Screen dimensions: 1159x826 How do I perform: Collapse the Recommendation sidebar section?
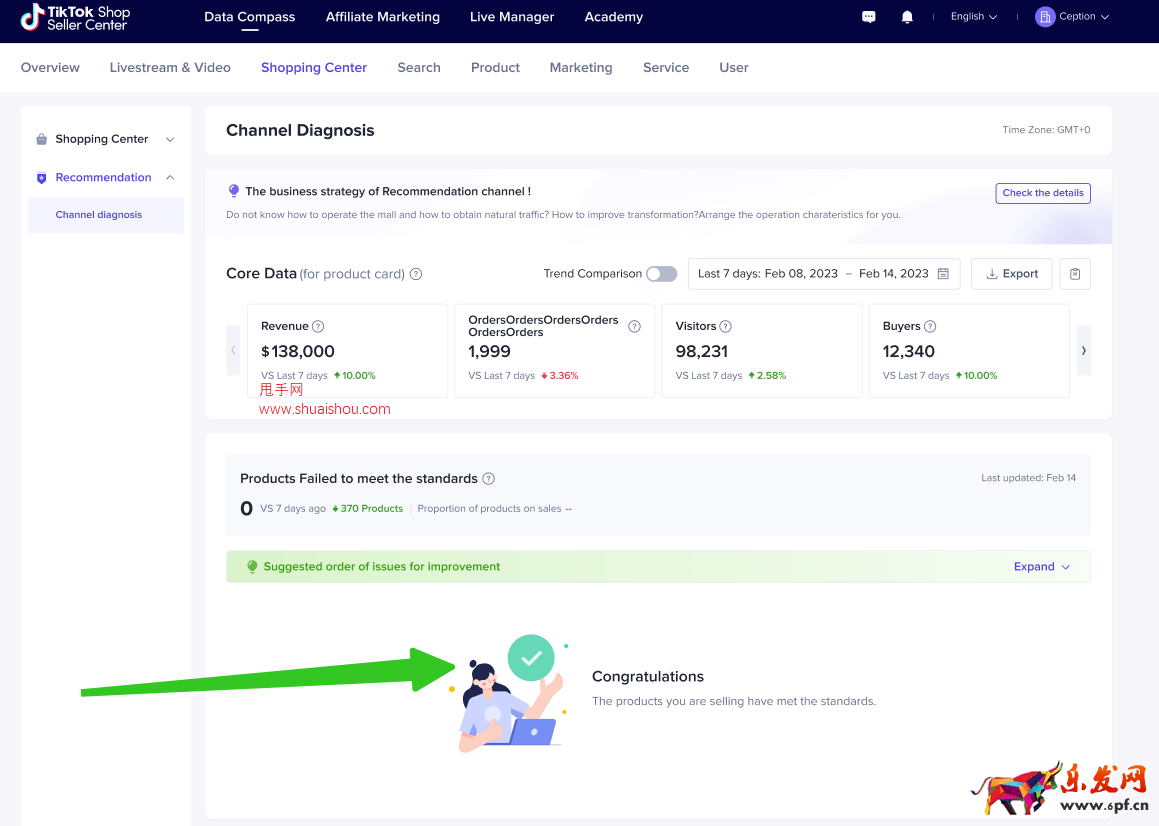(170, 178)
